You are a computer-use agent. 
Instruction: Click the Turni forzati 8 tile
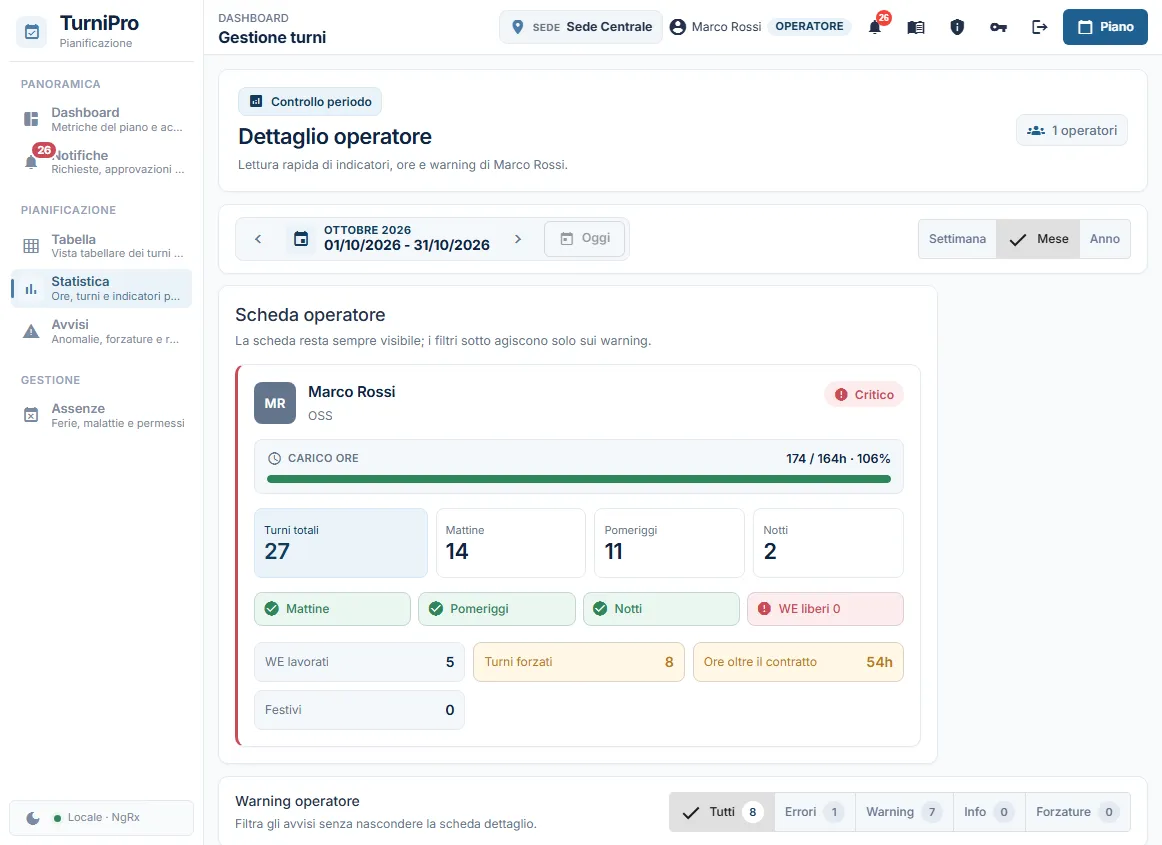[579, 662]
